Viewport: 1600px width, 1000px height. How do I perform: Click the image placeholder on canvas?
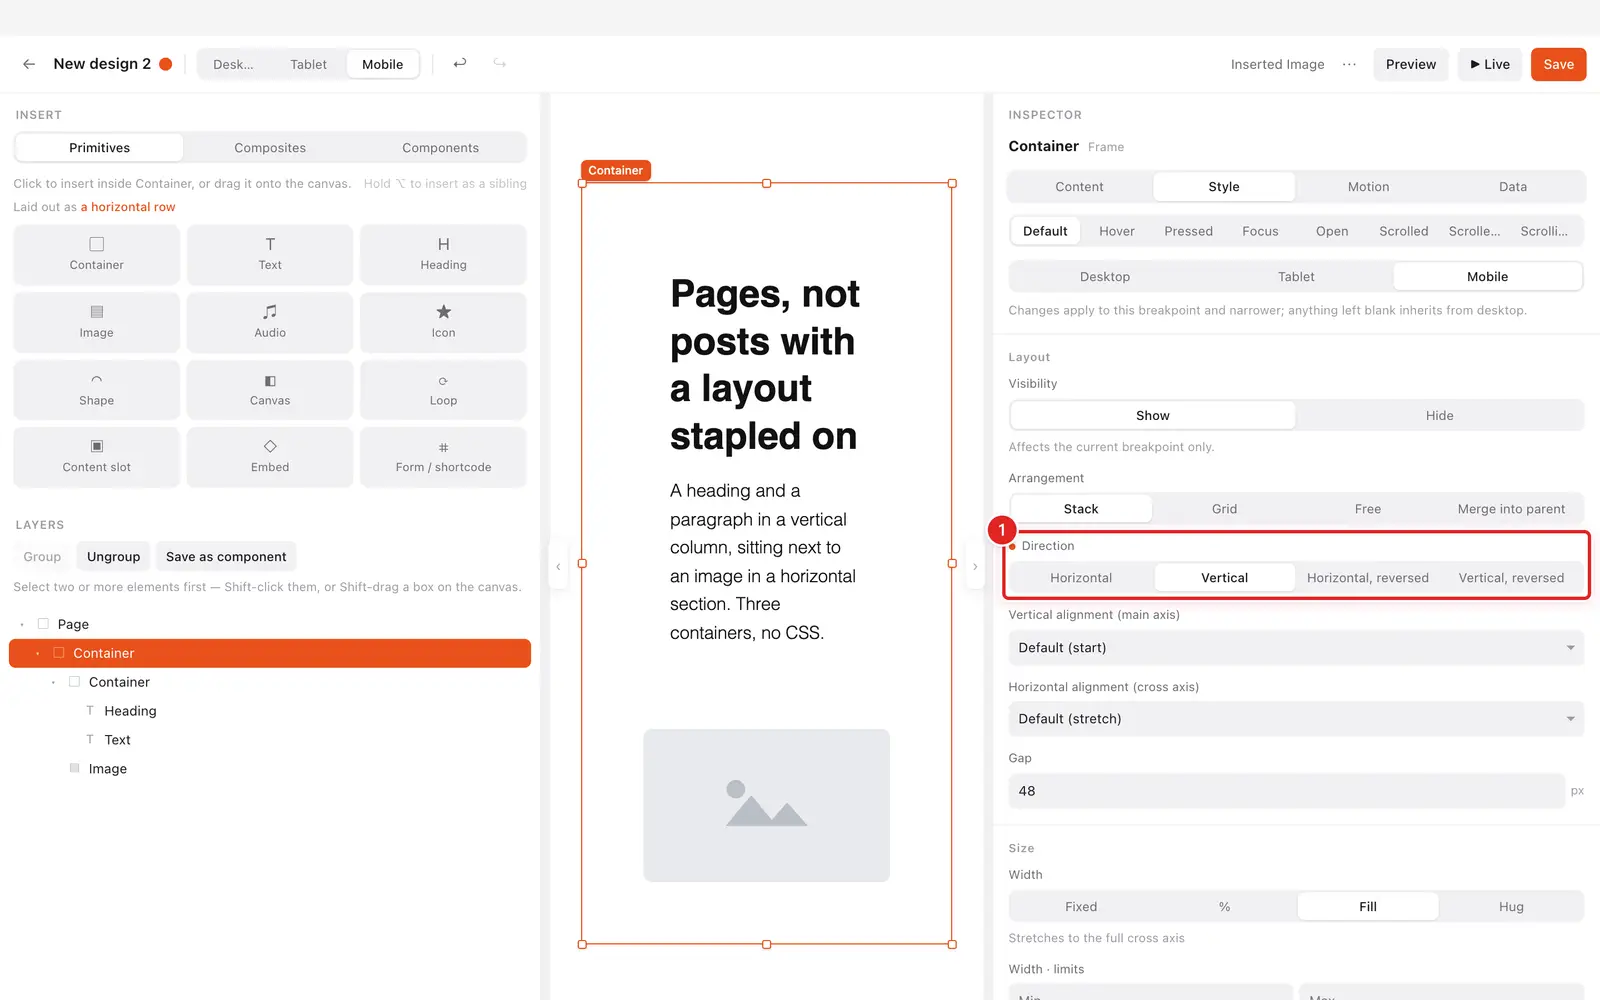point(766,805)
